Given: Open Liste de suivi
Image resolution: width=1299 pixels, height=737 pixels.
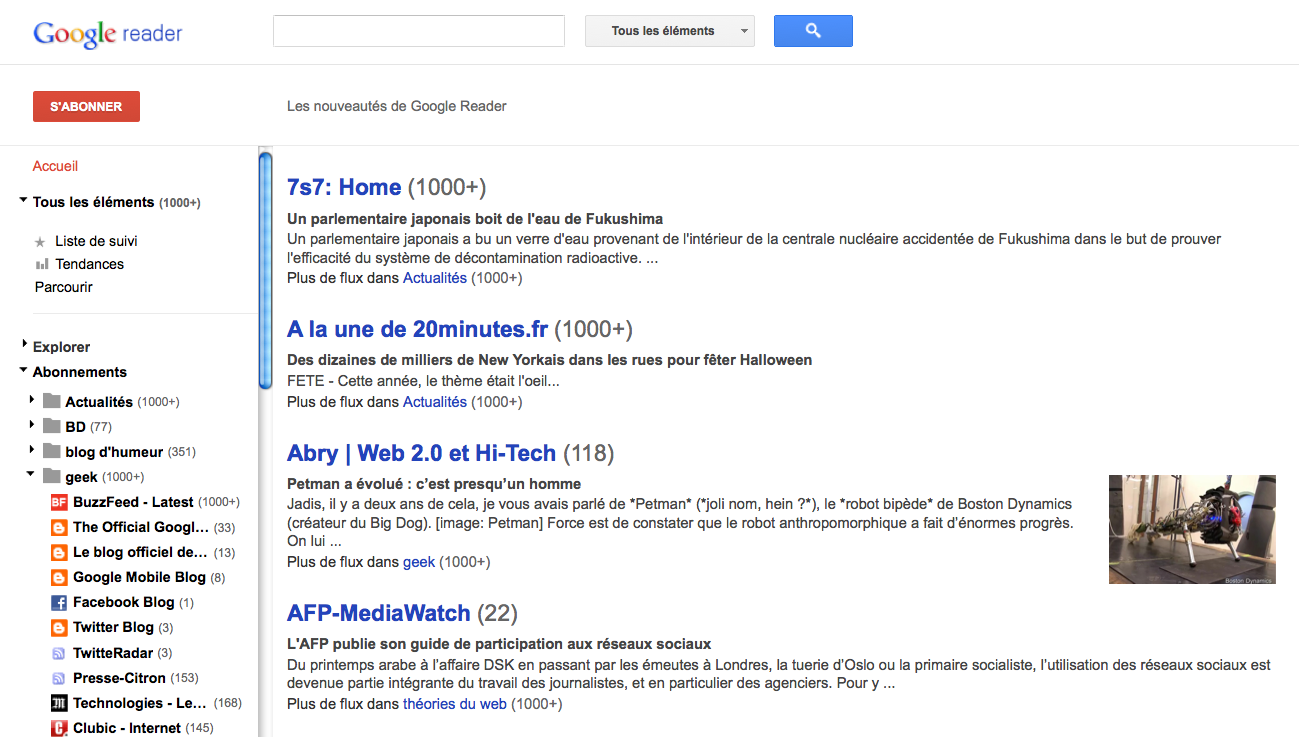Looking at the screenshot, I should point(96,241).
